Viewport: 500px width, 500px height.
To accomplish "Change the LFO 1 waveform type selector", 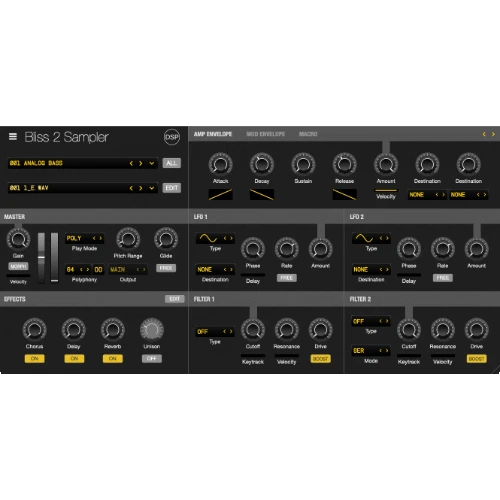I will tap(215, 238).
